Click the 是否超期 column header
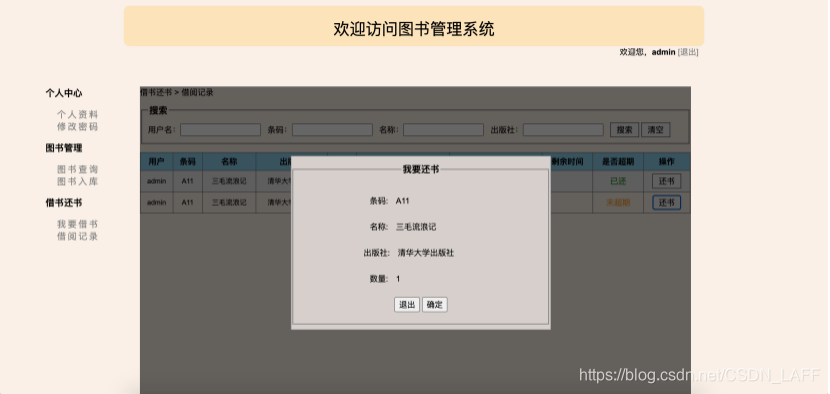The height and width of the screenshot is (394, 830). point(618,162)
